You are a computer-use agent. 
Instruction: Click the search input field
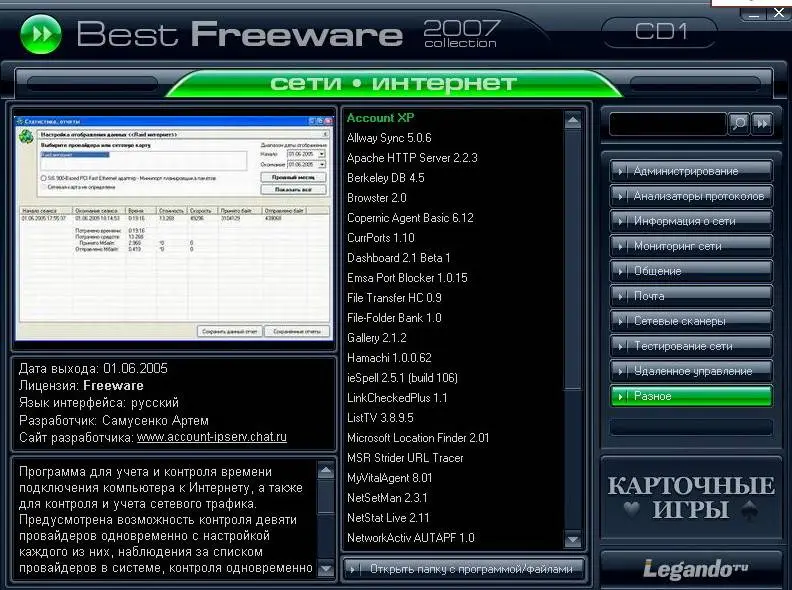click(x=668, y=124)
